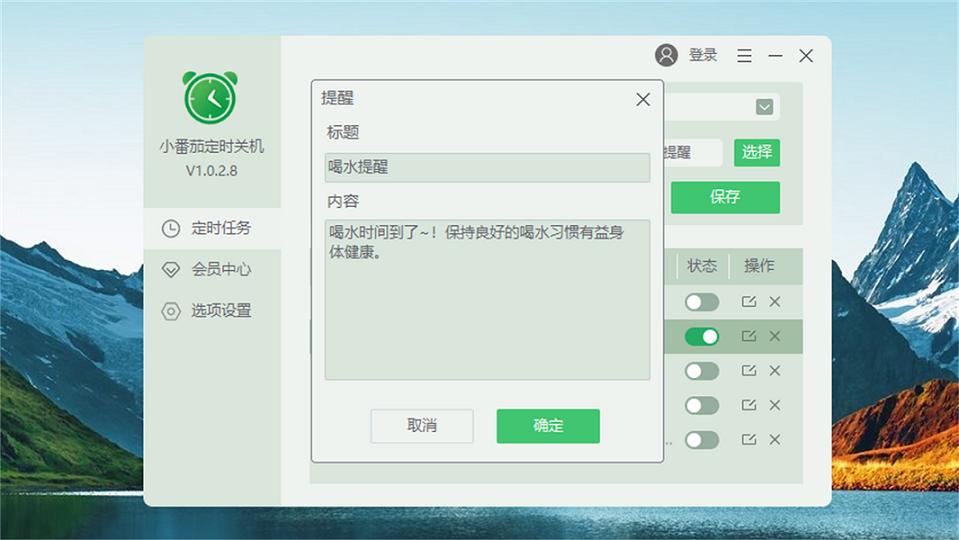959x540 pixels.
Task: Click the 标题 input field with 喝水提醒
Action: 487,168
